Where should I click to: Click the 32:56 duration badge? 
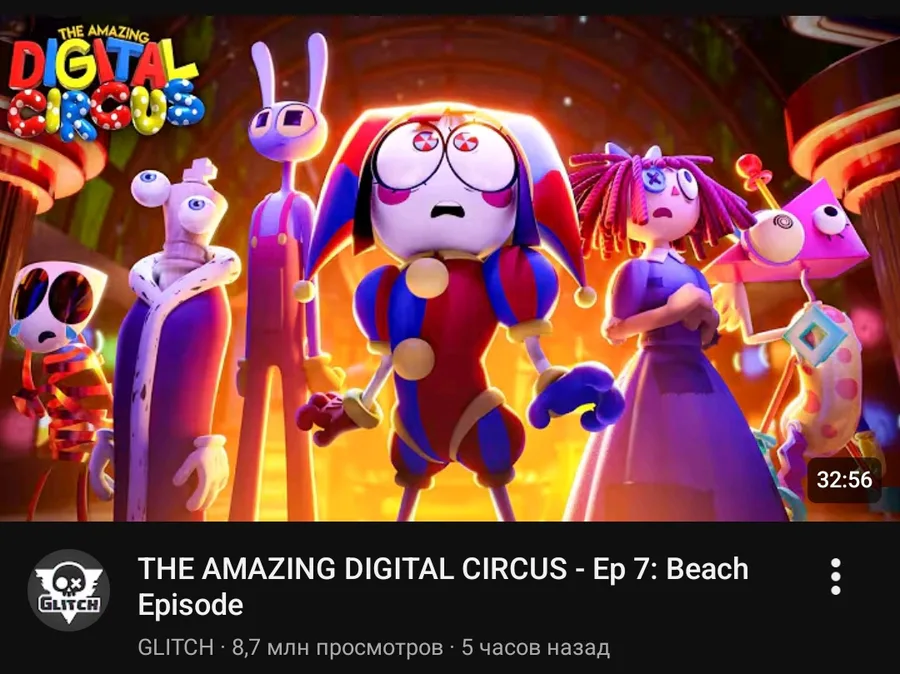844,479
